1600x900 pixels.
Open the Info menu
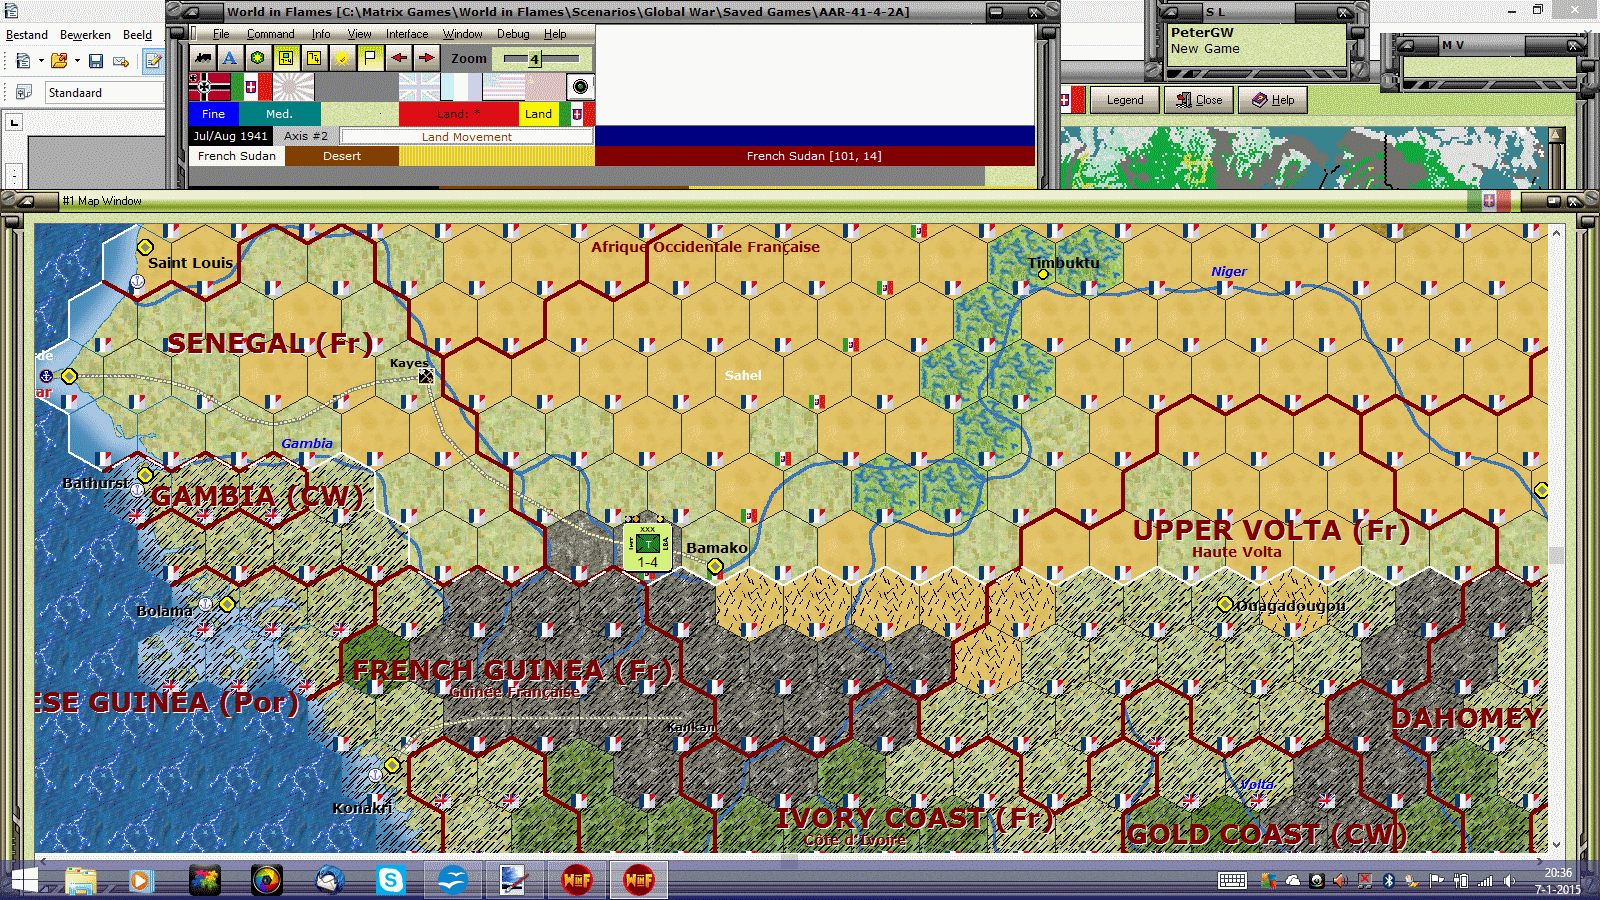[x=321, y=34]
